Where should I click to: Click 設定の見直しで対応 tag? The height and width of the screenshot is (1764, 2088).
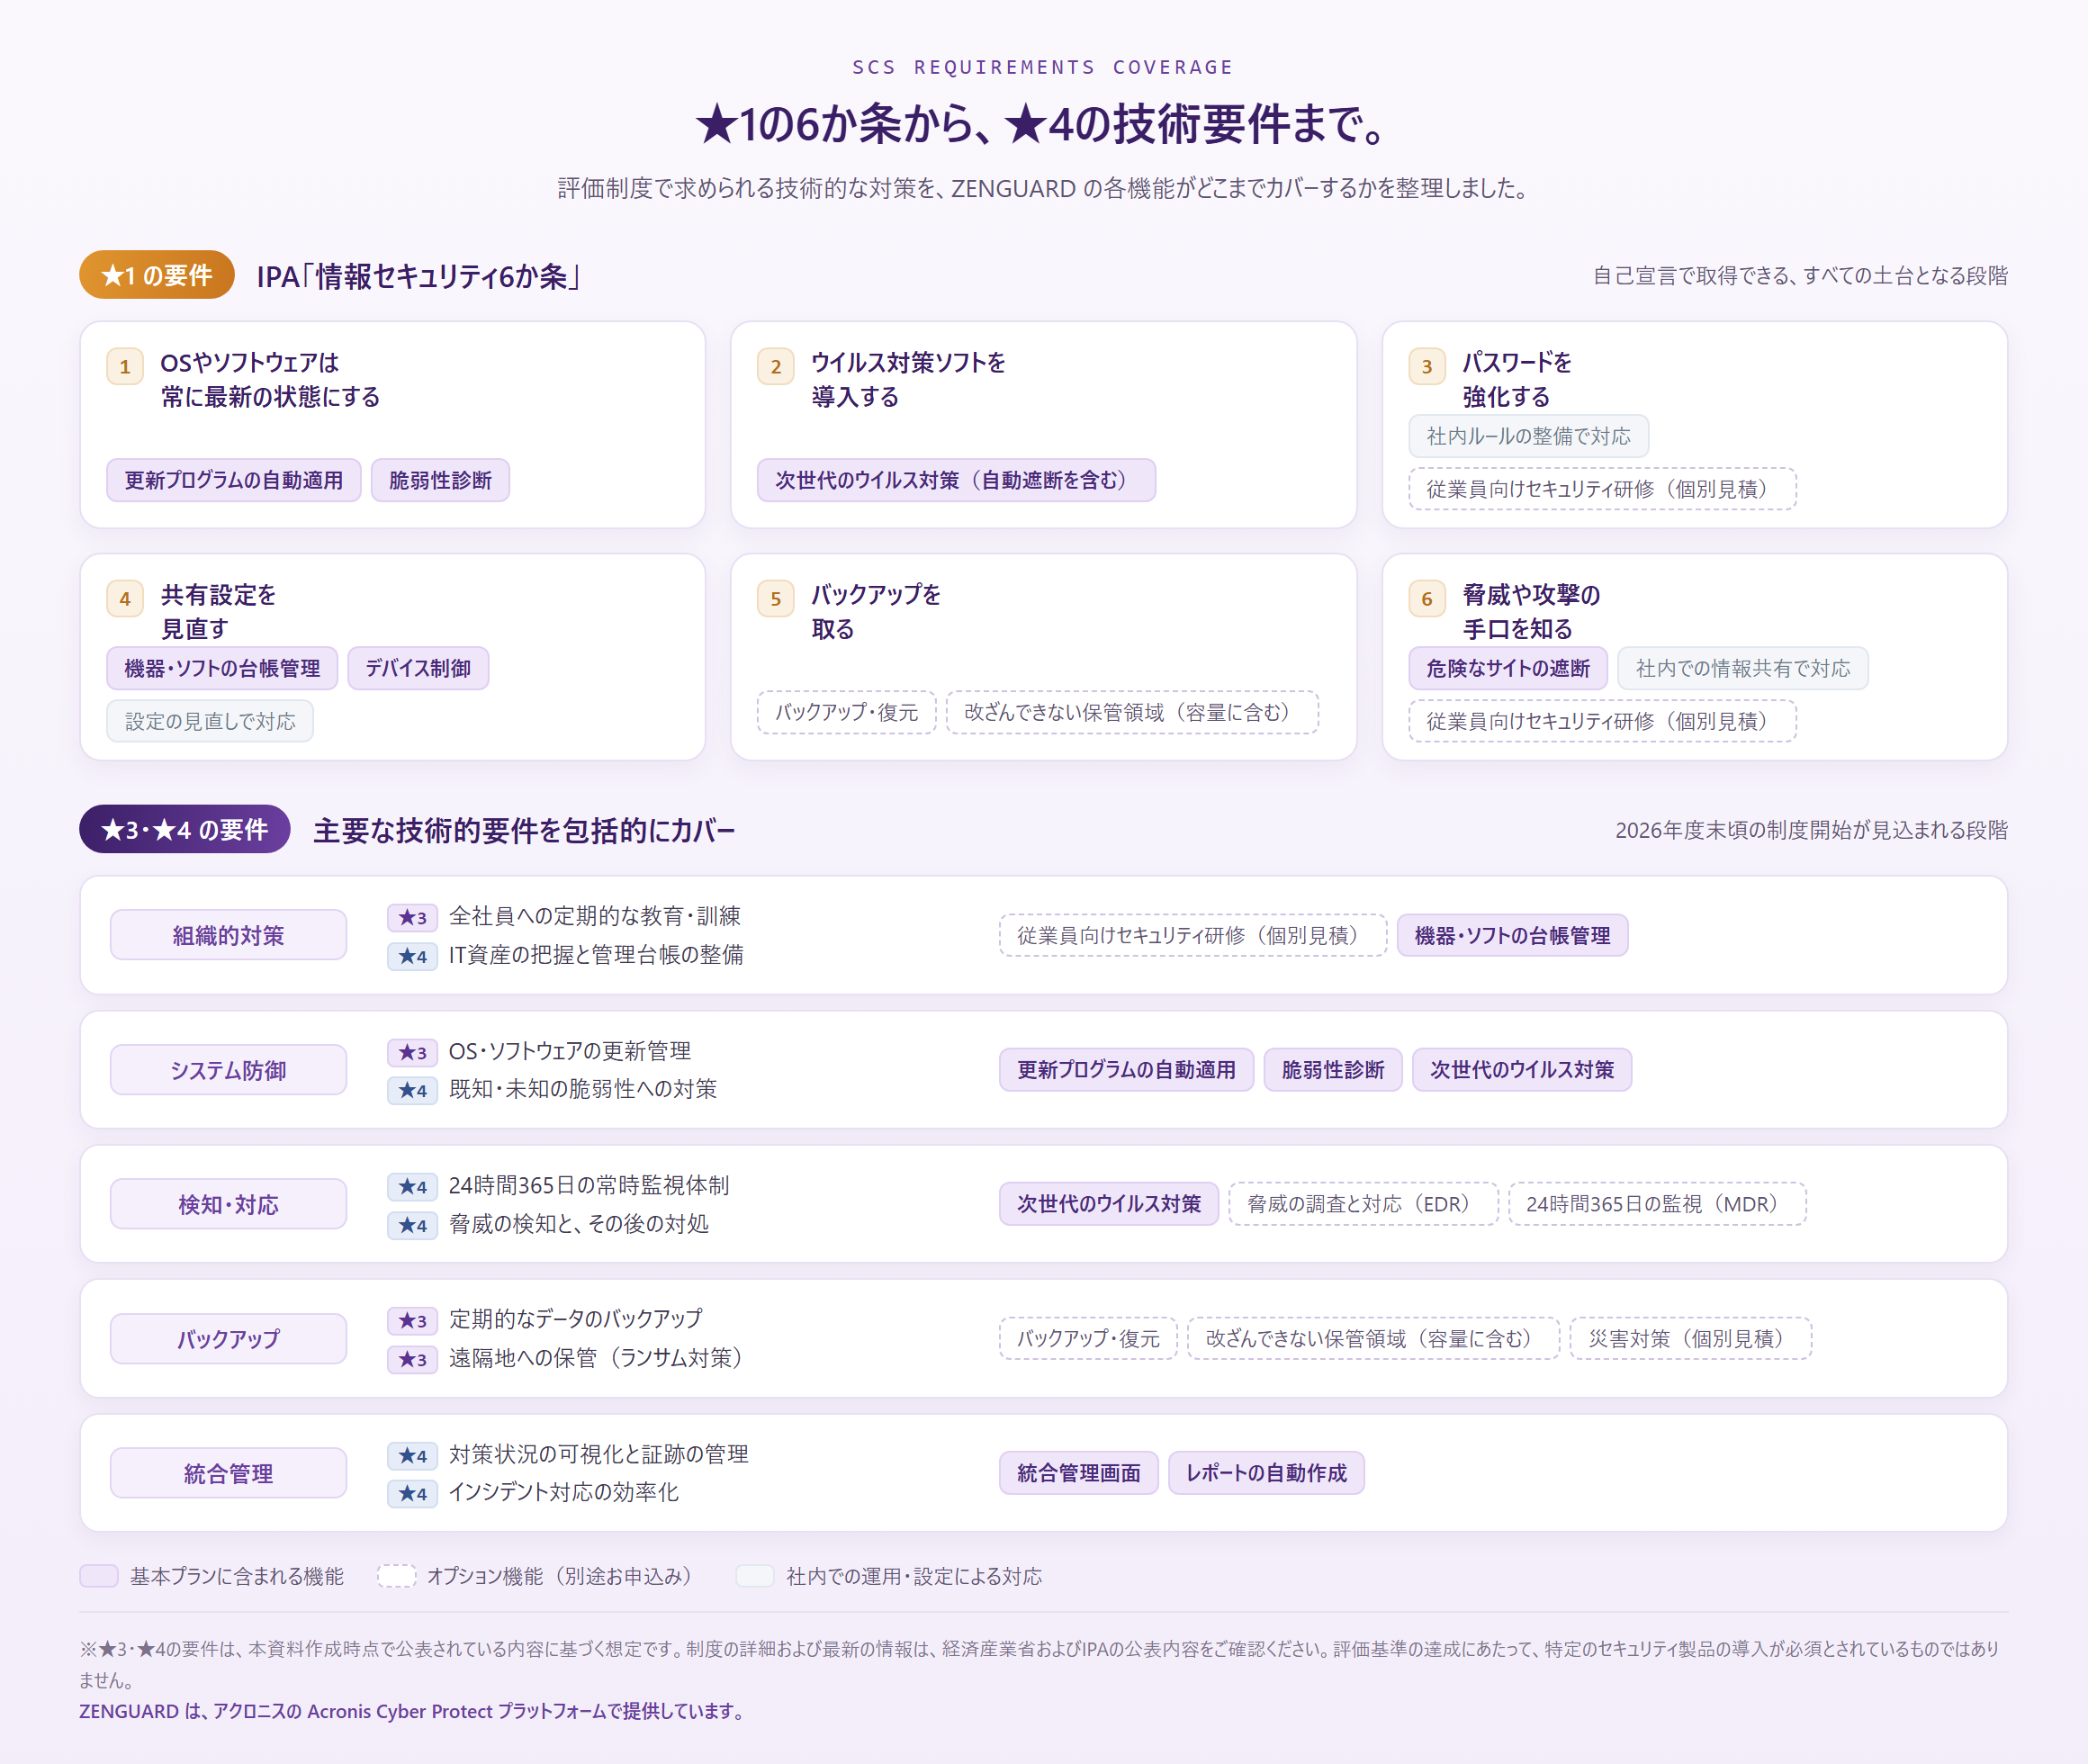(x=210, y=721)
